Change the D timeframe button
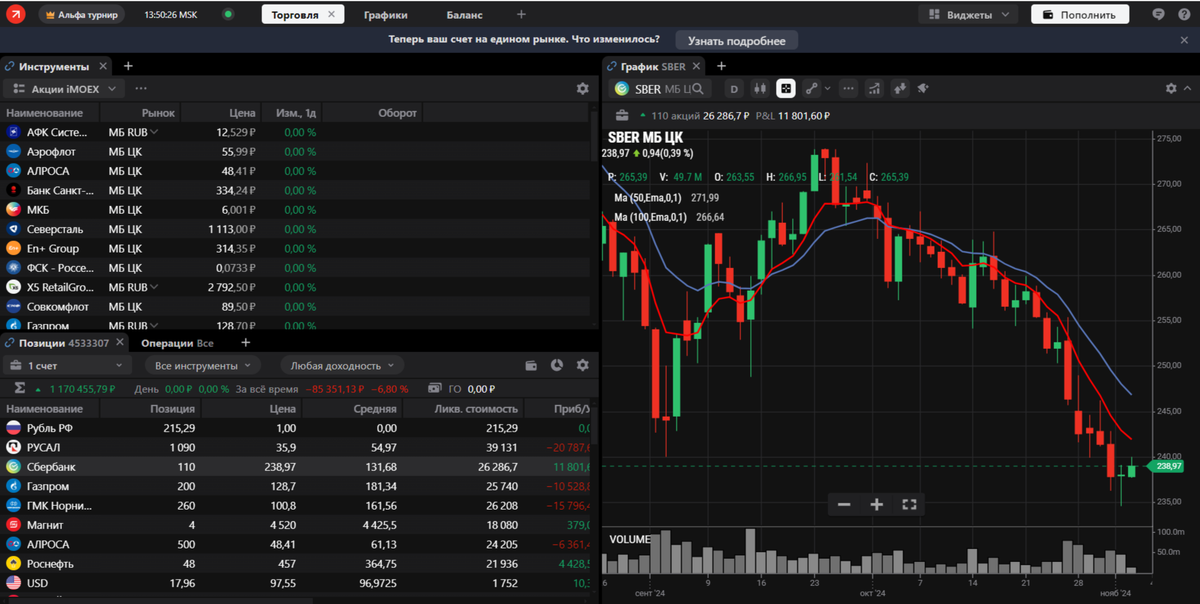Viewport: 1200px width, 604px height. pos(734,89)
